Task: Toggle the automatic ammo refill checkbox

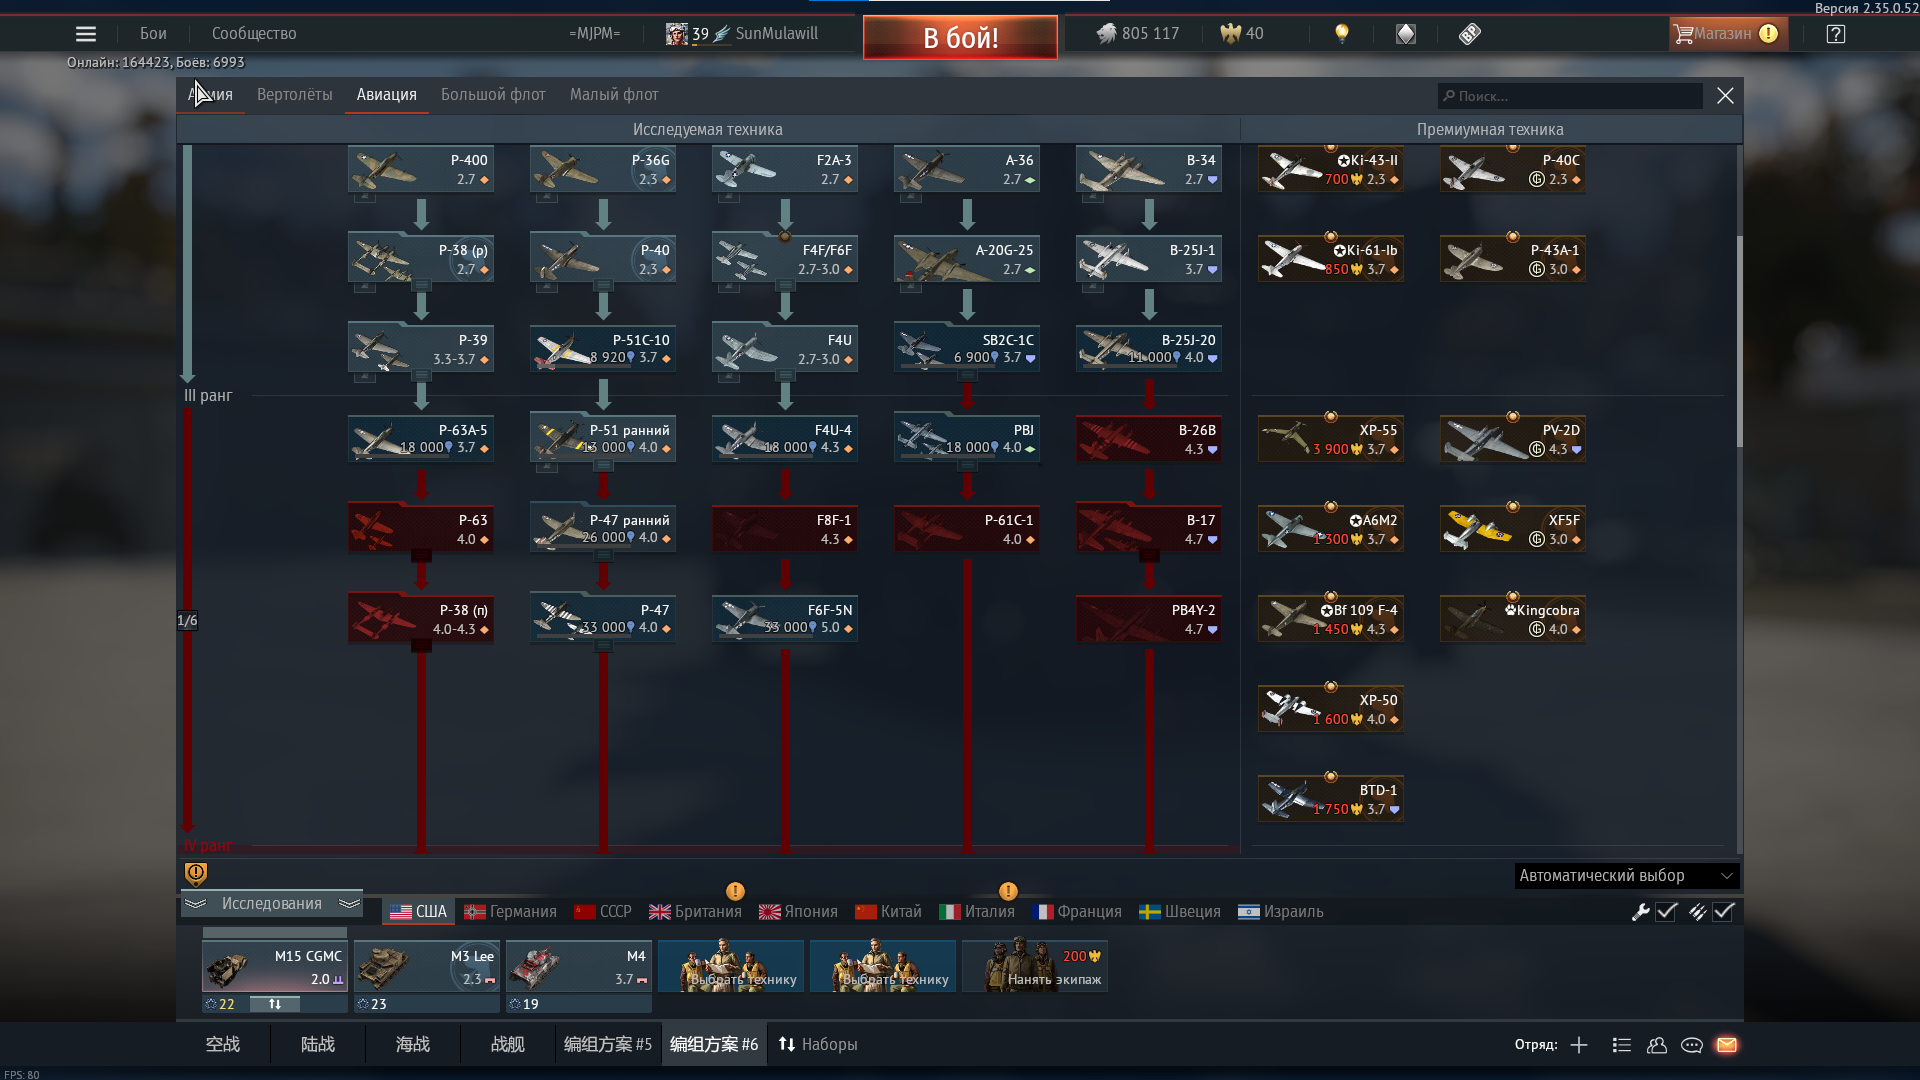Action: point(1723,912)
